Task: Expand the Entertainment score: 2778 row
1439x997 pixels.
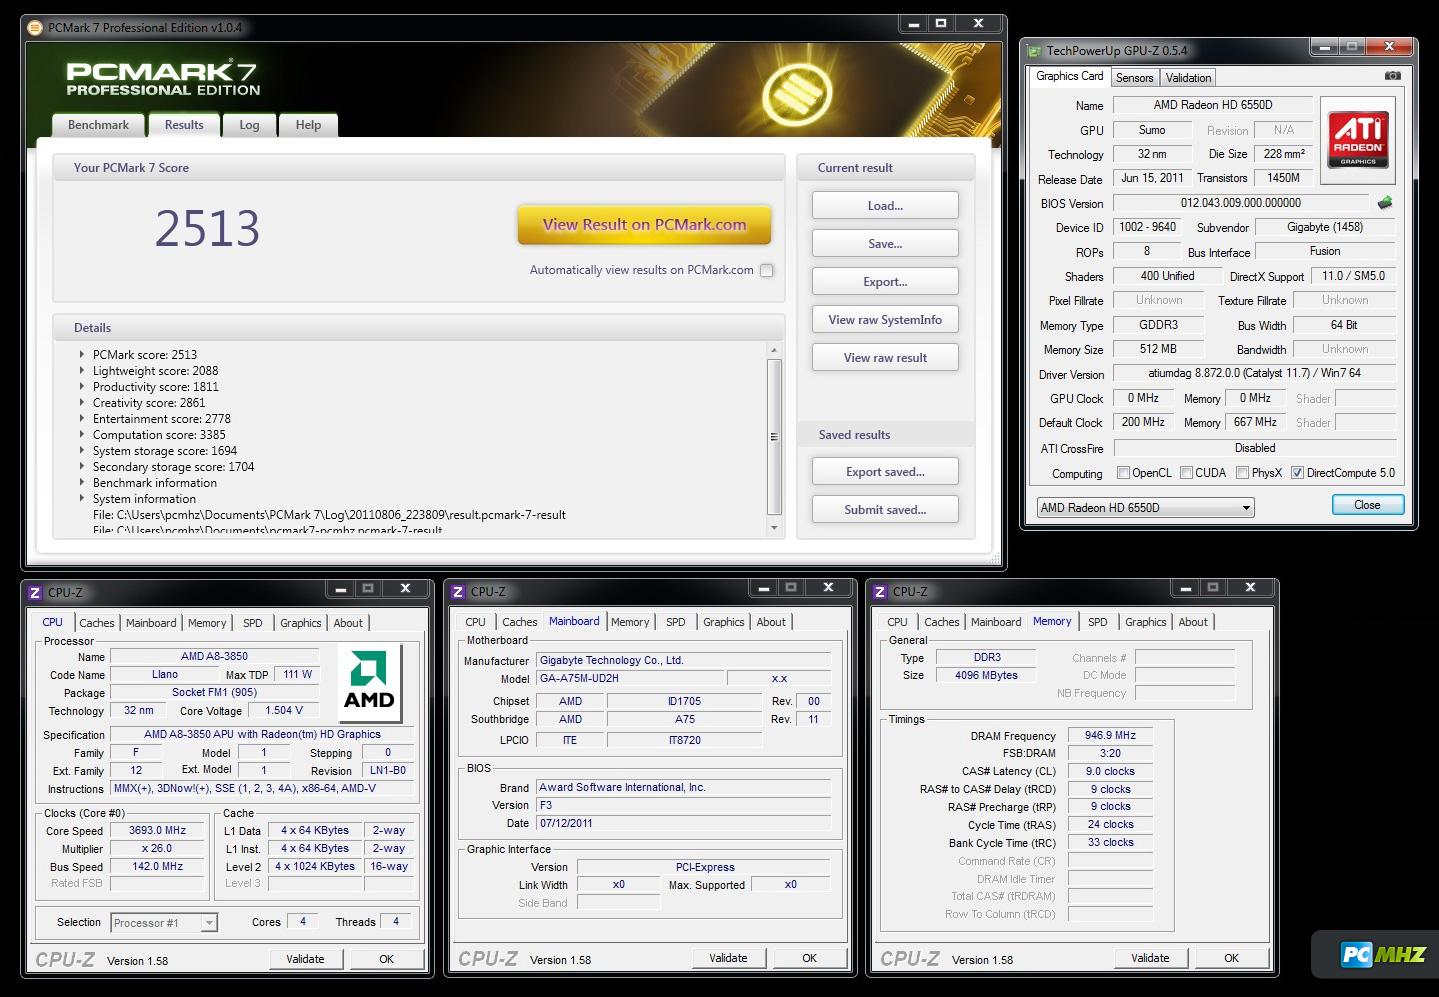Action: [82, 418]
